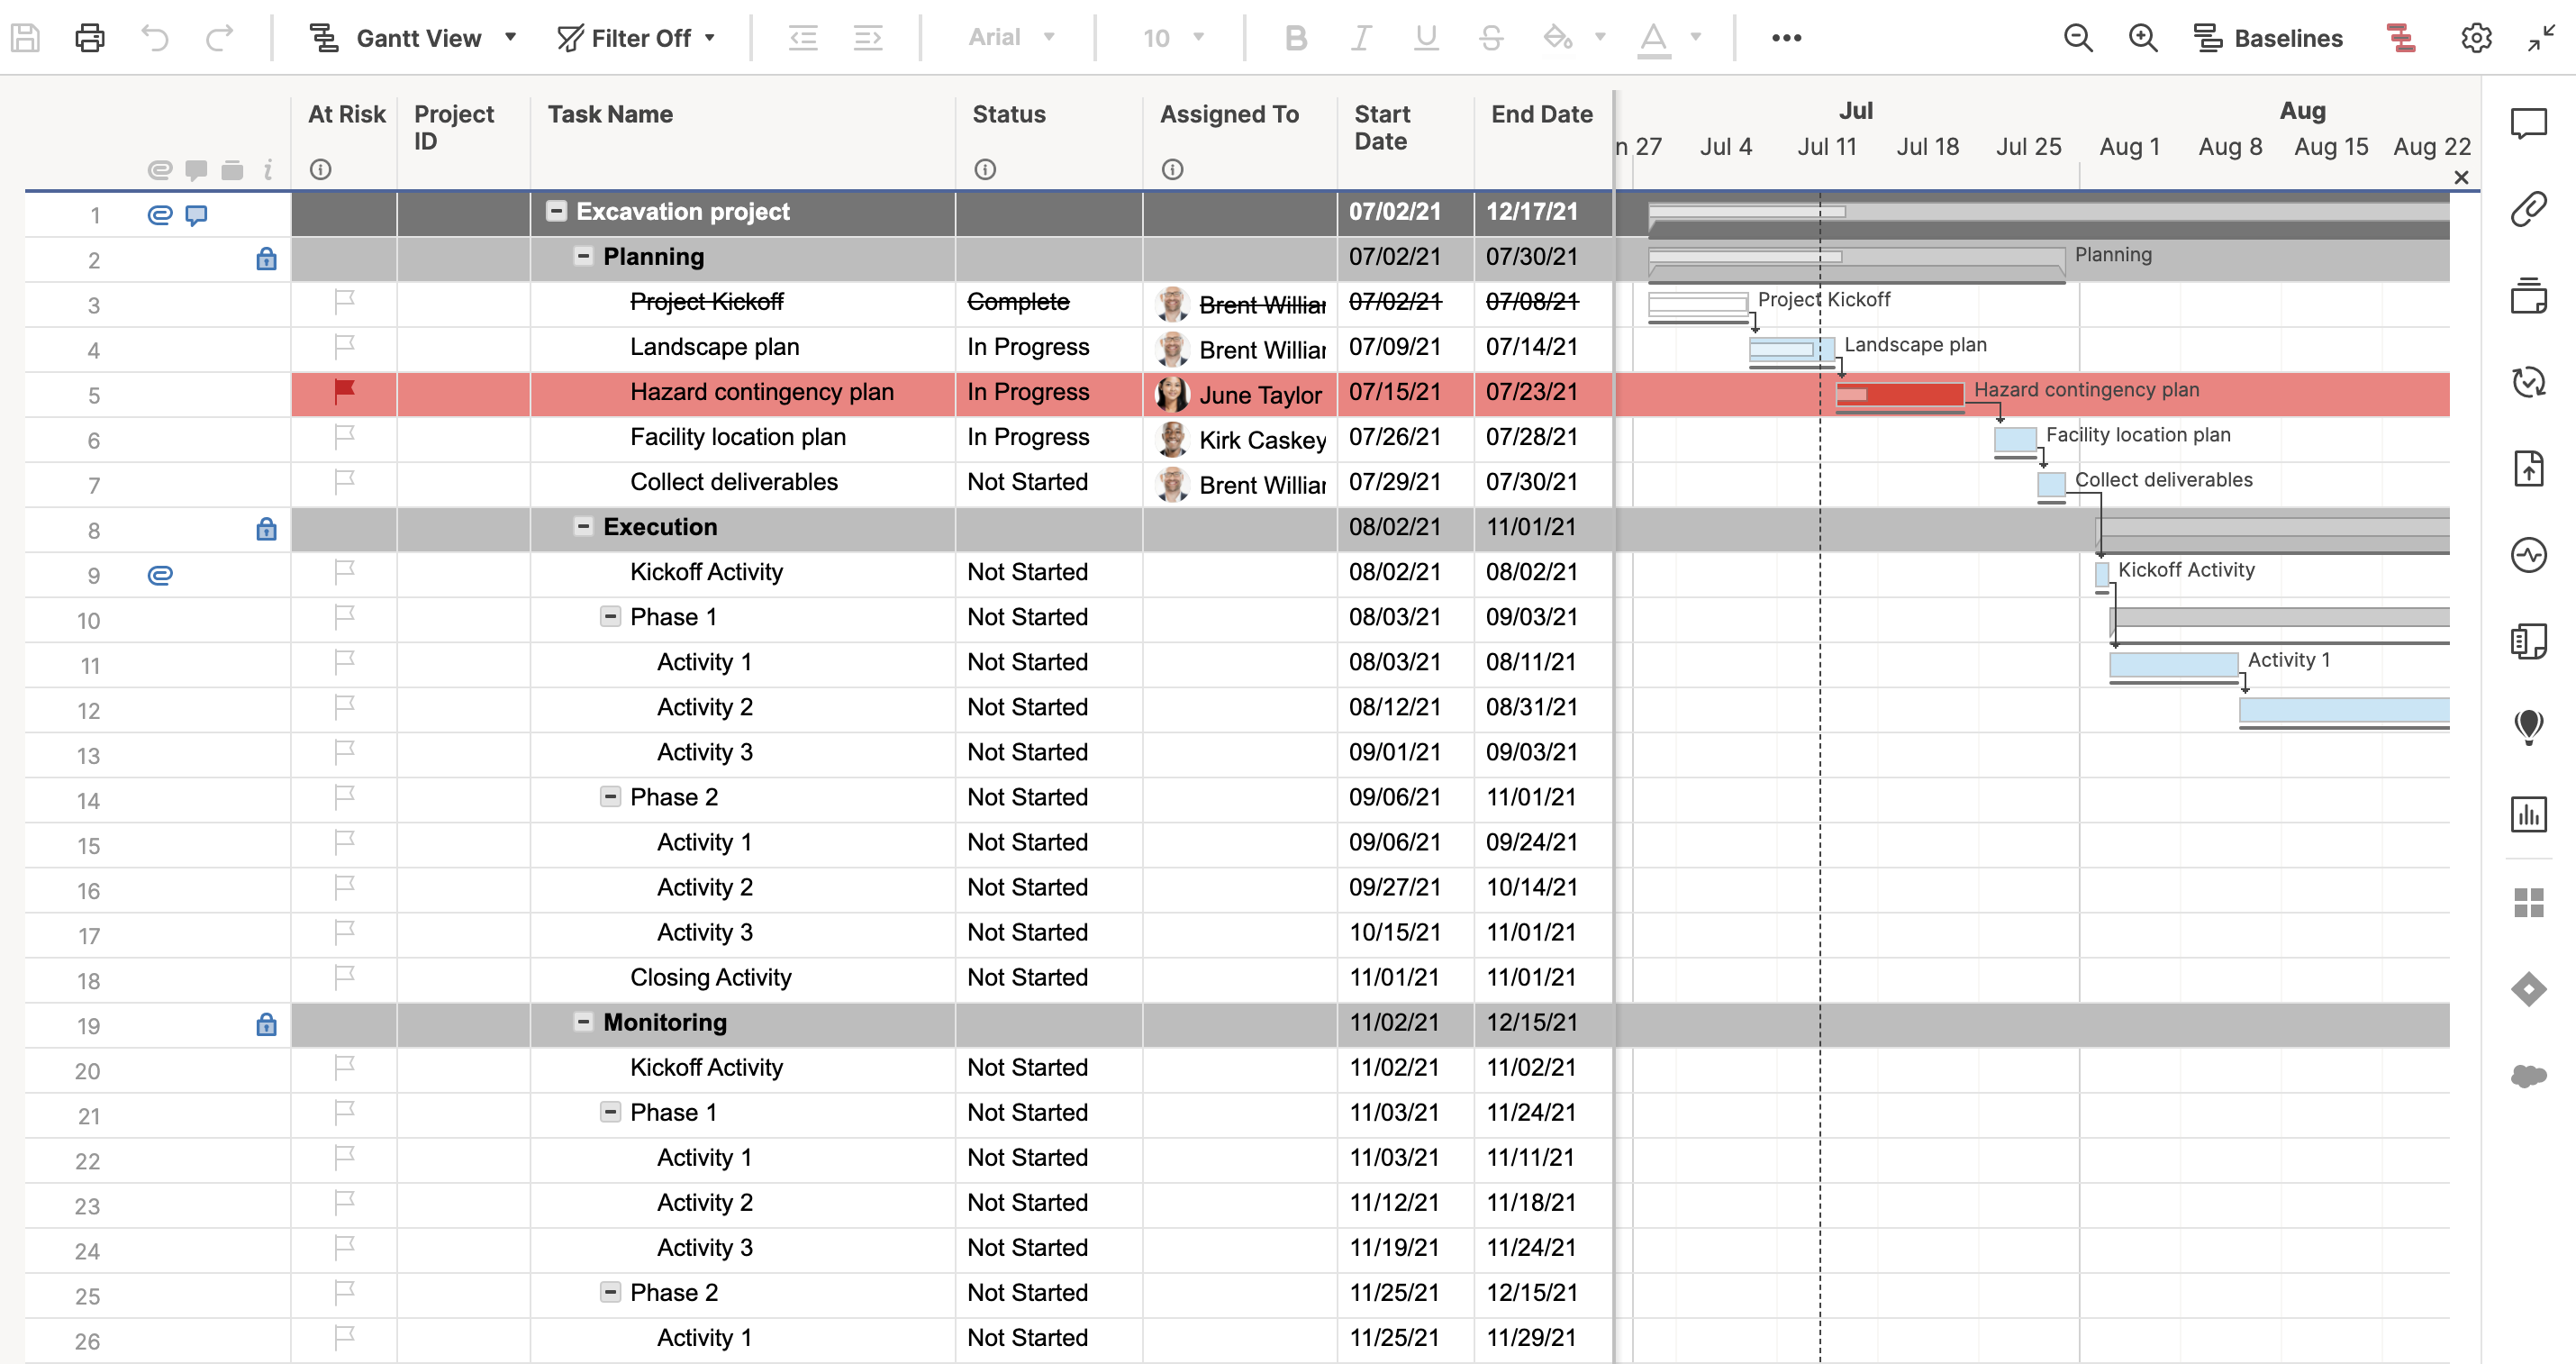
Task: Select the Task Name column header
Action: (x=610, y=115)
